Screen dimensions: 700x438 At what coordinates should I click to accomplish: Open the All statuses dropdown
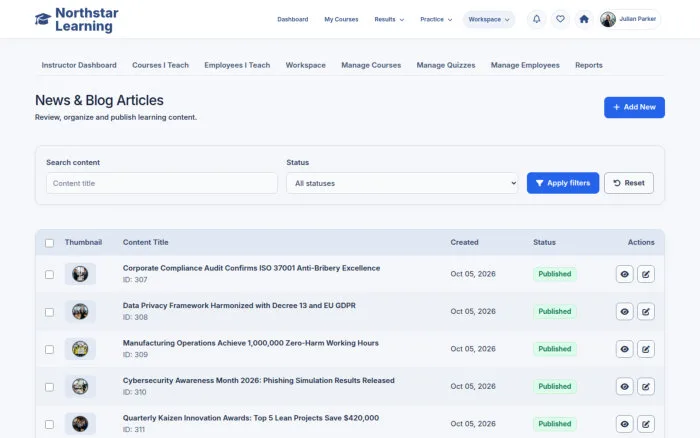pyautogui.click(x=402, y=183)
